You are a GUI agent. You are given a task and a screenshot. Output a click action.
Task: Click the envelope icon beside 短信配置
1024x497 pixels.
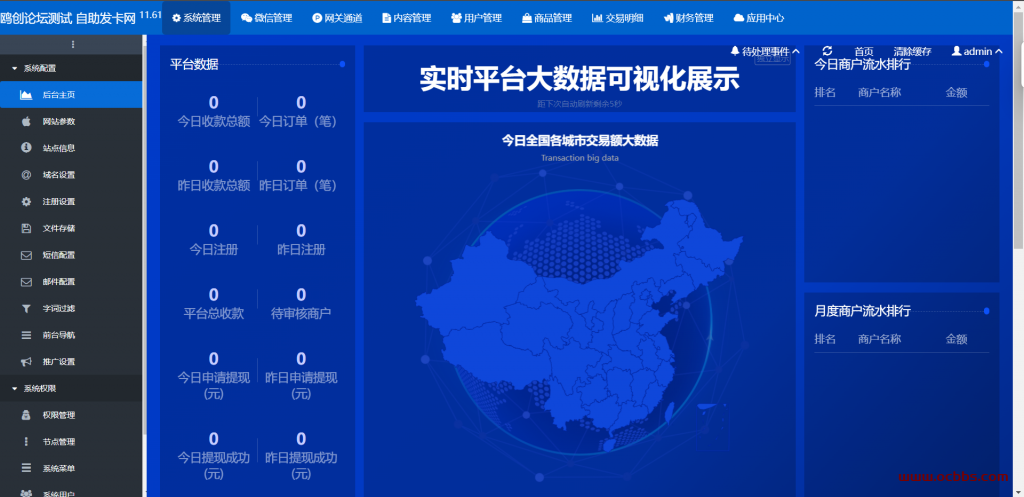tap(26, 255)
